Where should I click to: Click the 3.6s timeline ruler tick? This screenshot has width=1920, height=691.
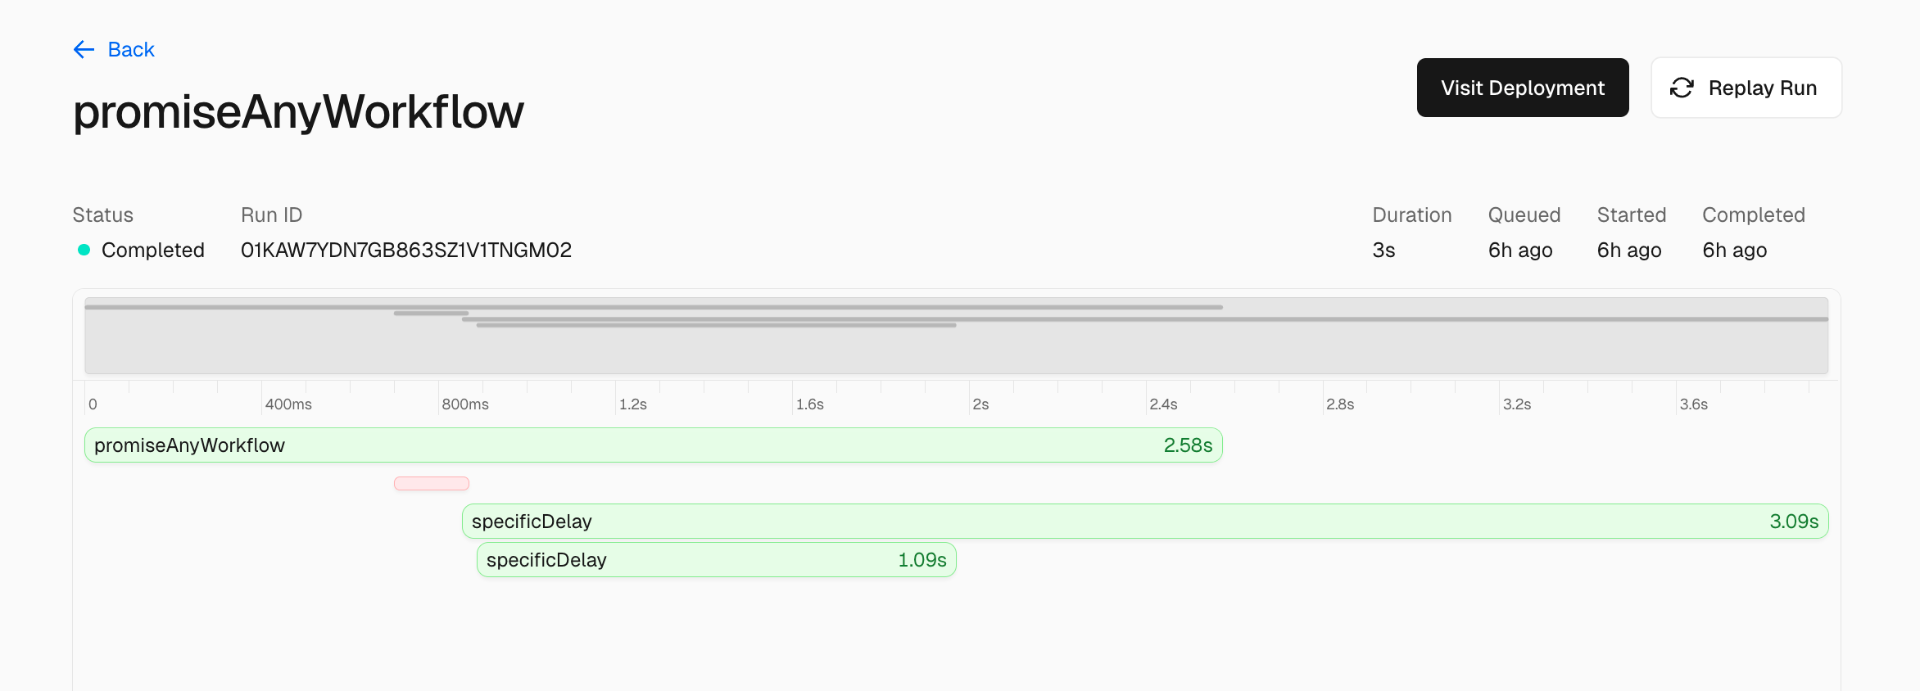(x=1693, y=404)
